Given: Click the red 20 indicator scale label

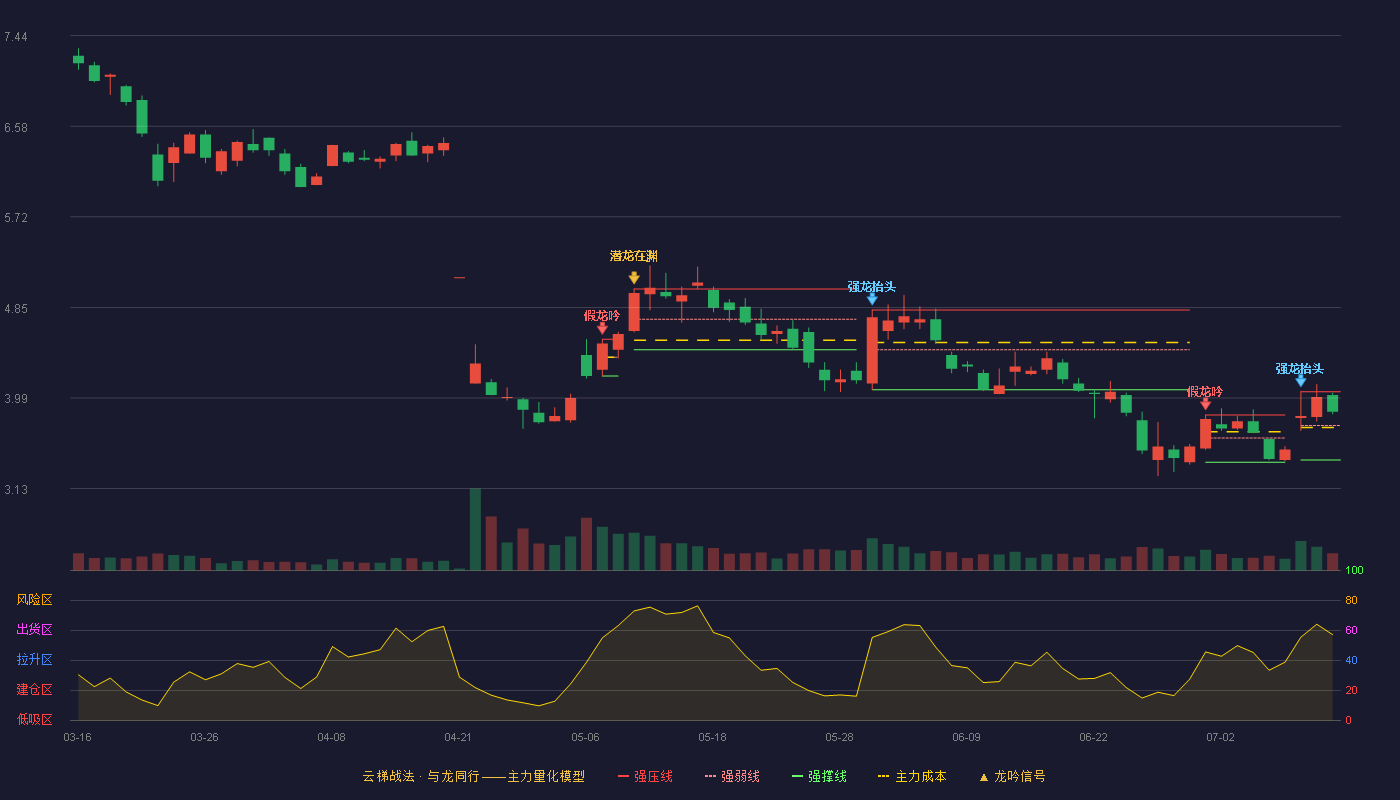Looking at the screenshot, I should [1351, 690].
